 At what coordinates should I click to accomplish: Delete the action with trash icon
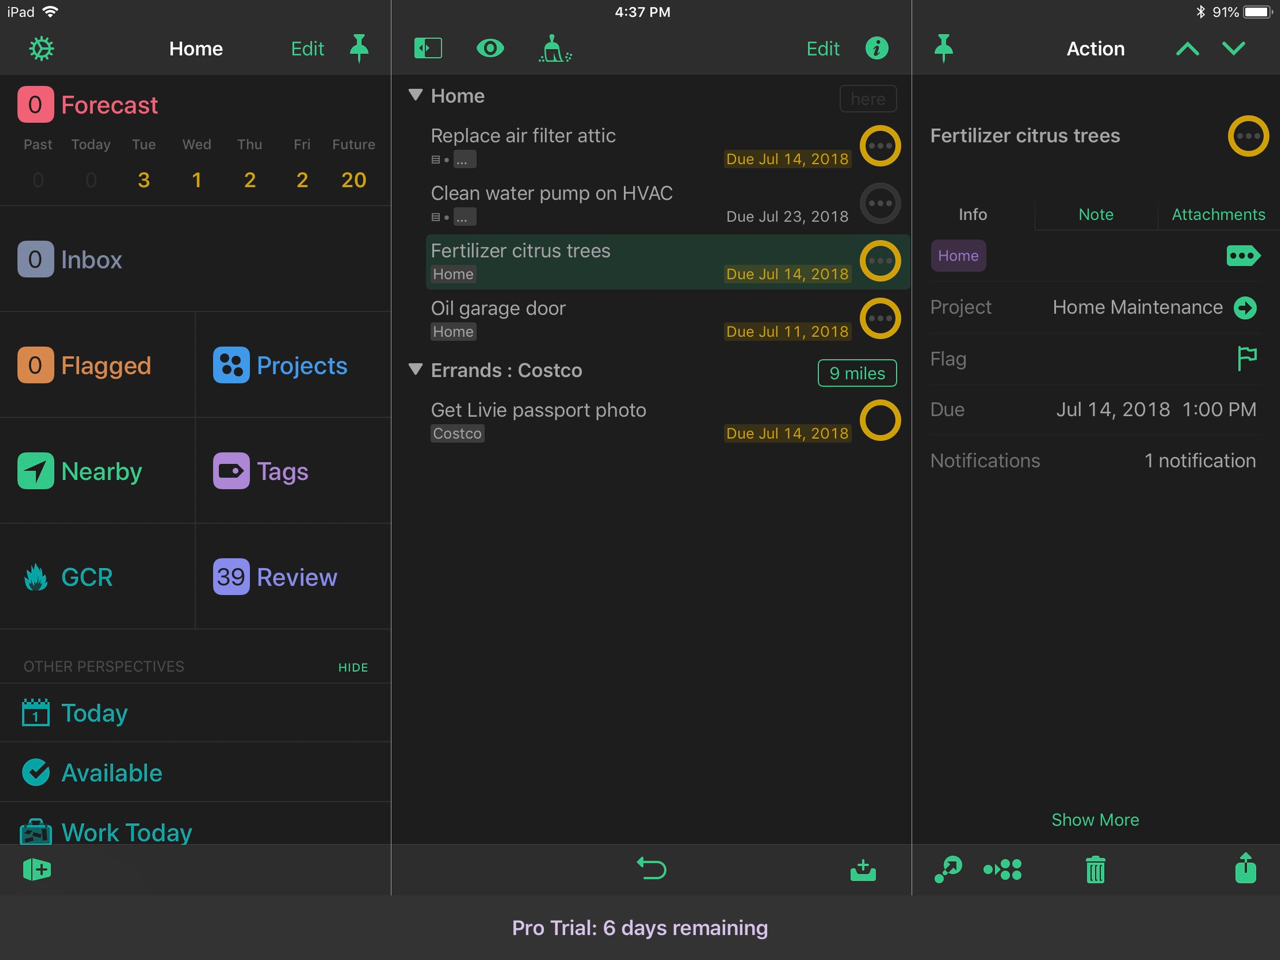(x=1096, y=870)
